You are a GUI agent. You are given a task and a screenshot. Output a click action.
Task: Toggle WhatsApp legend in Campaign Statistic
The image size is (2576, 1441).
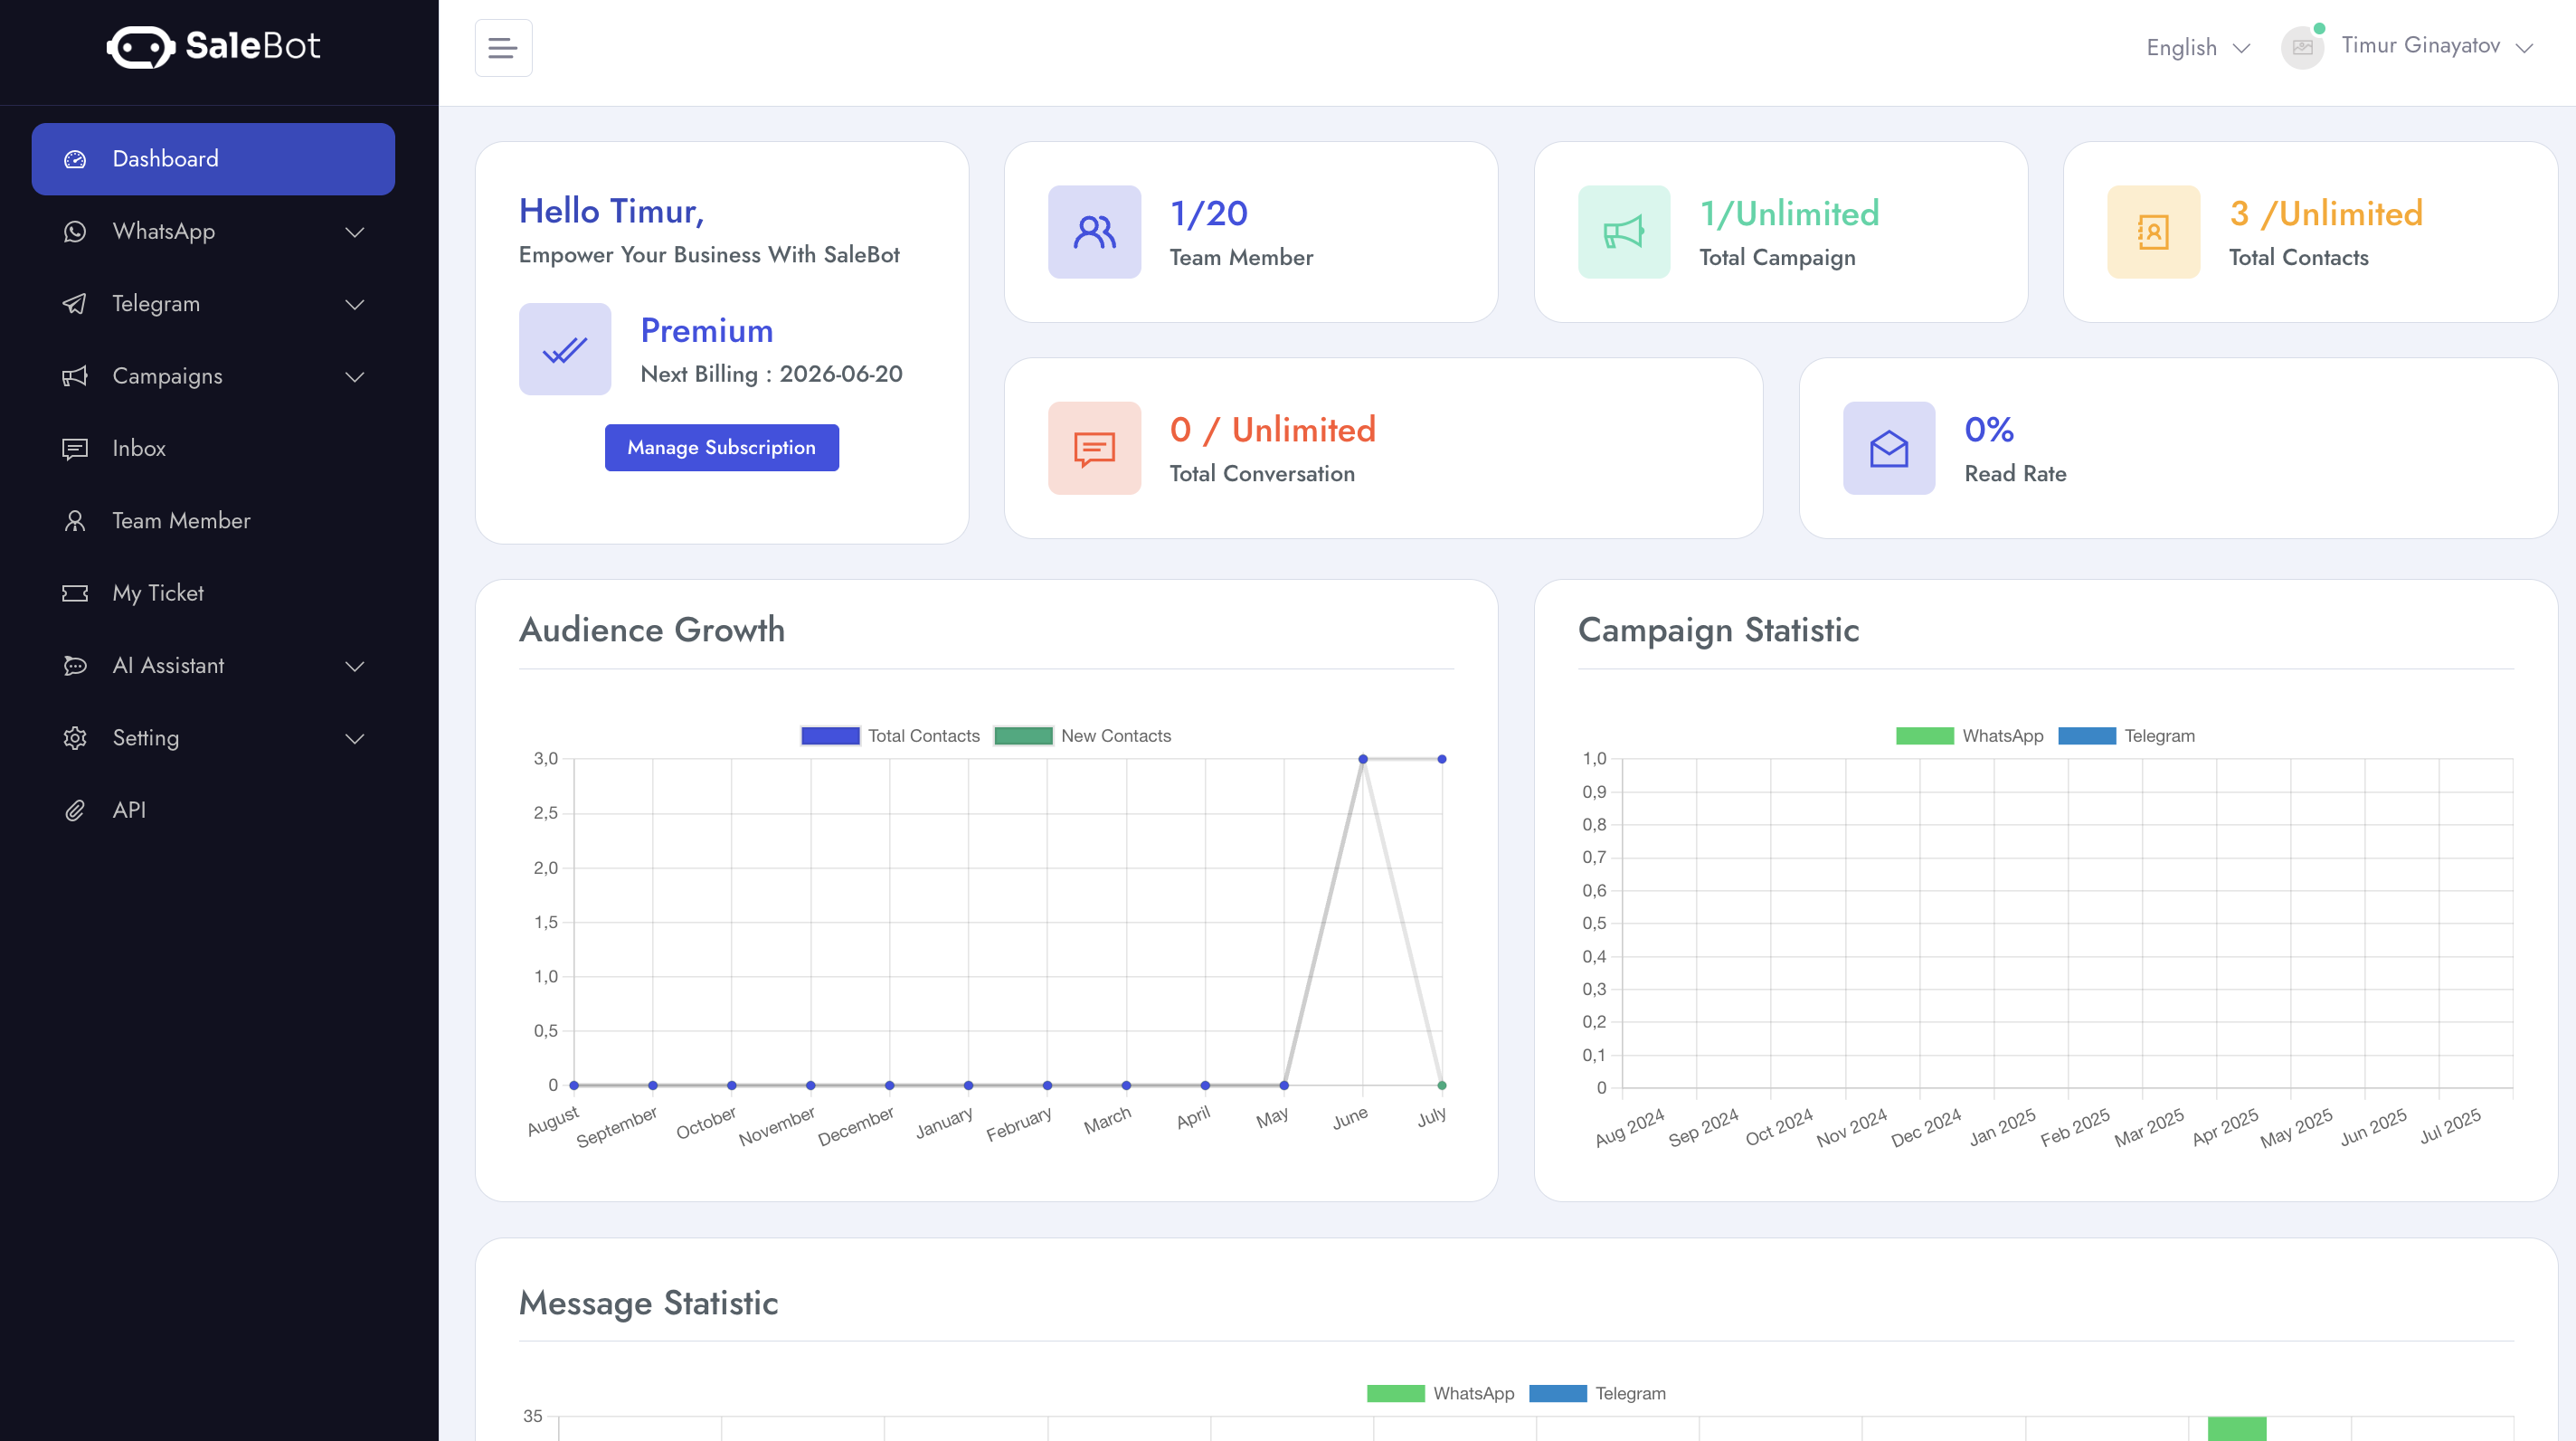point(1969,736)
